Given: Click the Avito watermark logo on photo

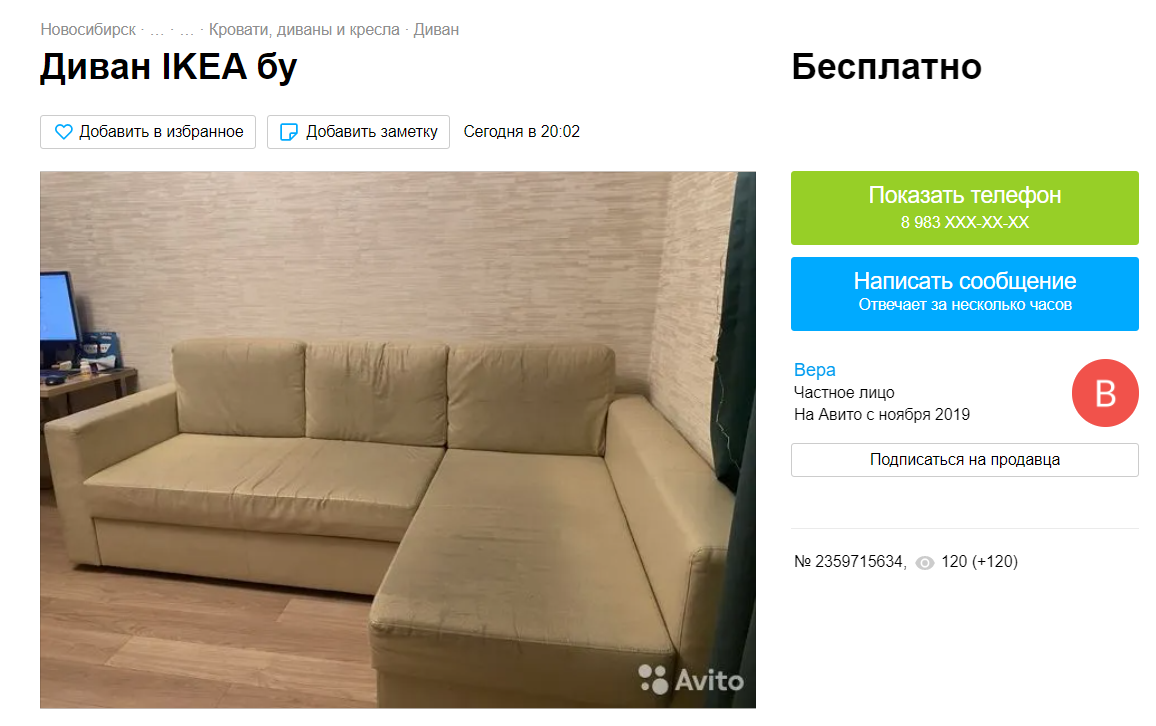Looking at the screenshot, I should click(x=691, y=680).
